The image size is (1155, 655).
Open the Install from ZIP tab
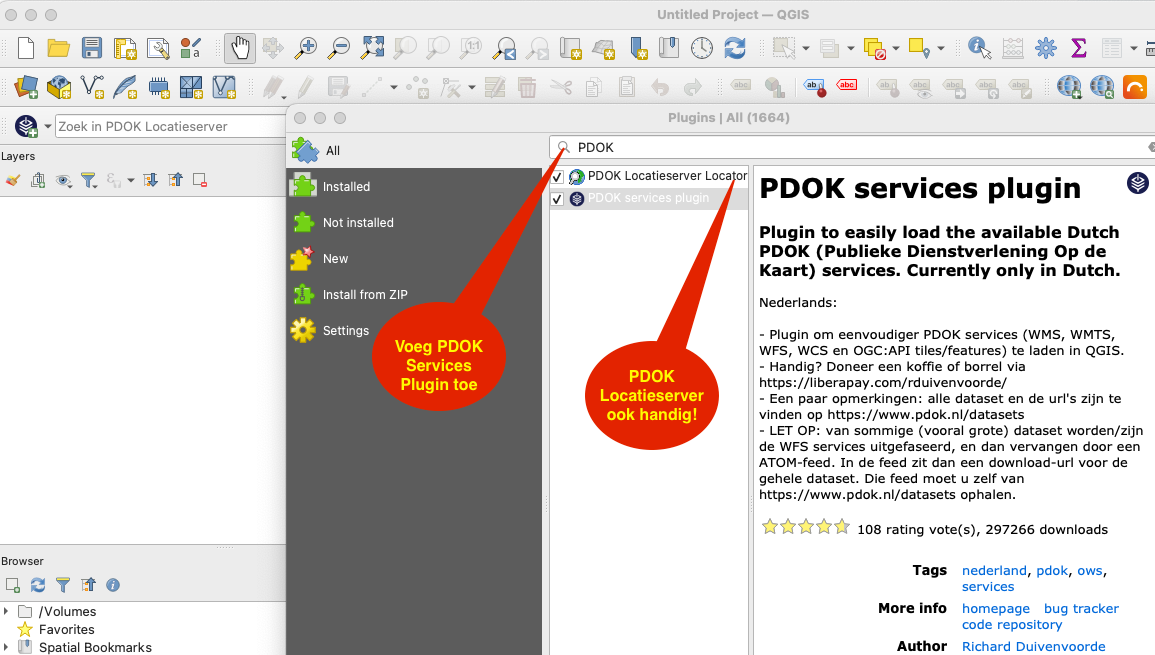pyautogui.click(x=416, y=295)
